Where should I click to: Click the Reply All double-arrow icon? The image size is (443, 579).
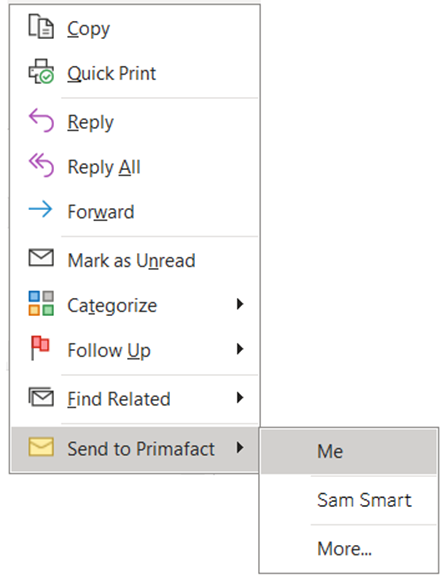tap(41, 165)
